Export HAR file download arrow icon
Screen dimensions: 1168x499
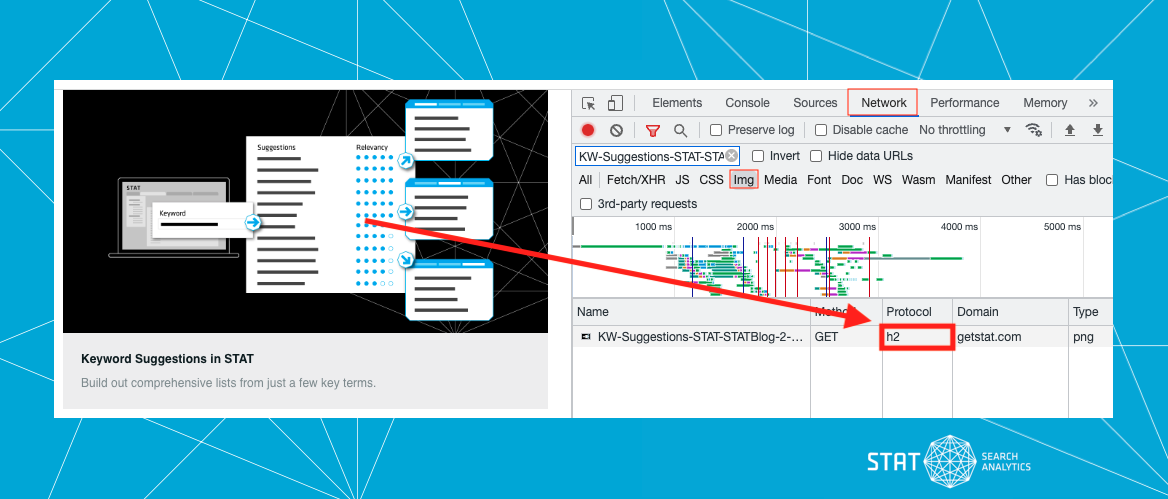(1097, 130)
